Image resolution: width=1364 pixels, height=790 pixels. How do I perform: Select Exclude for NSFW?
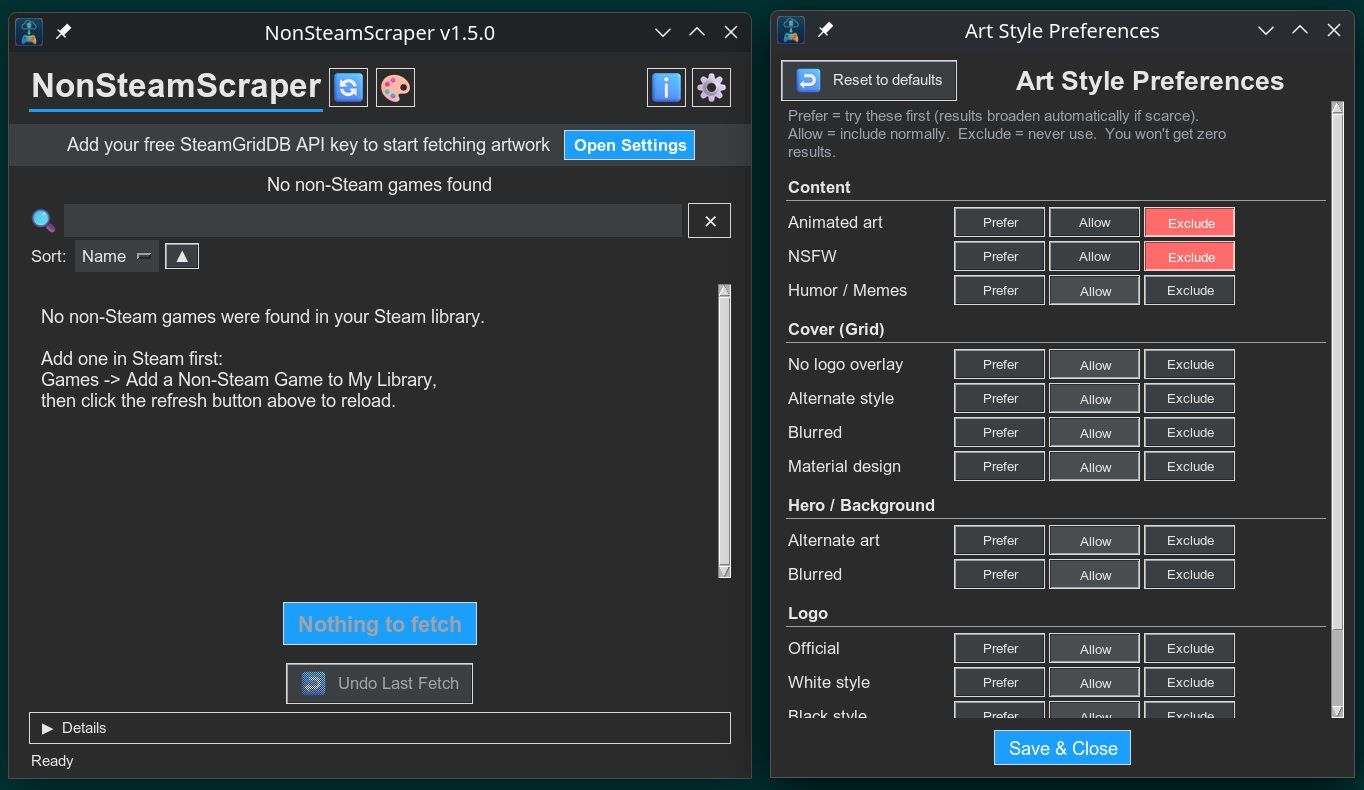click(1190, 257)
